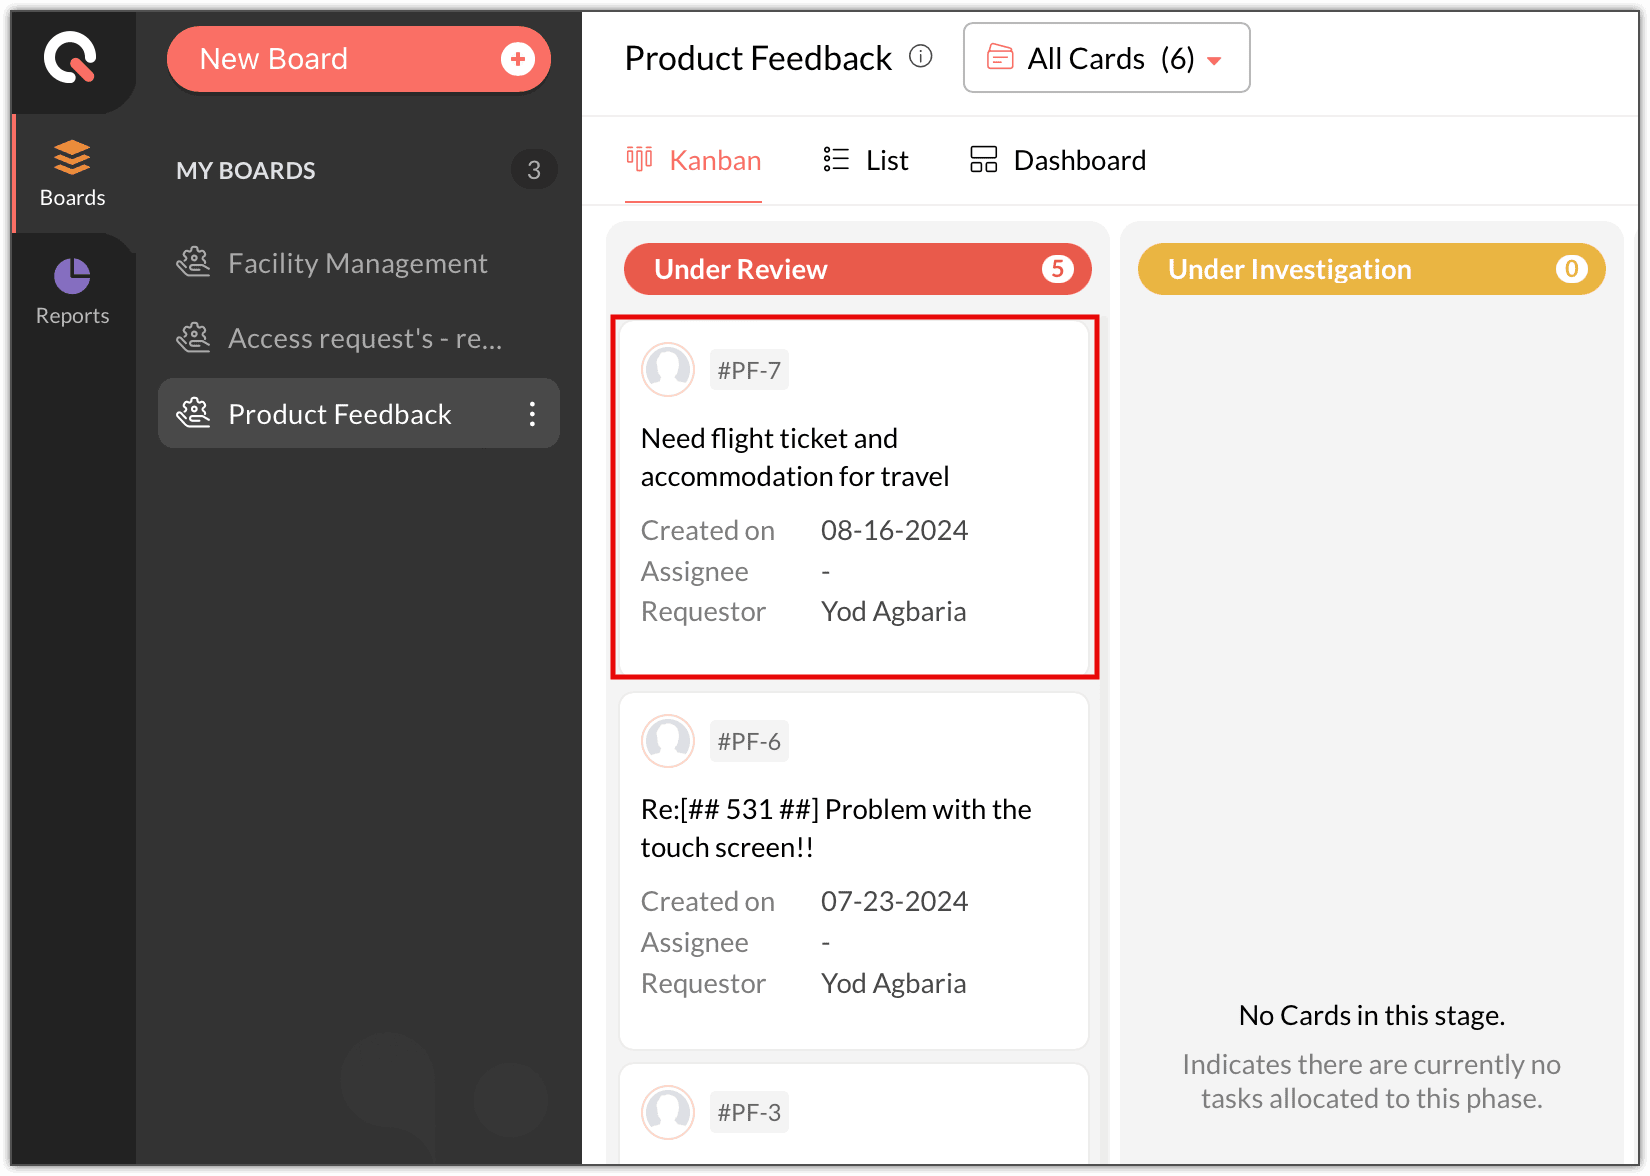Open the Access request's board
The width and height of the screenshot is (1650, 1176).
[364, 339]
